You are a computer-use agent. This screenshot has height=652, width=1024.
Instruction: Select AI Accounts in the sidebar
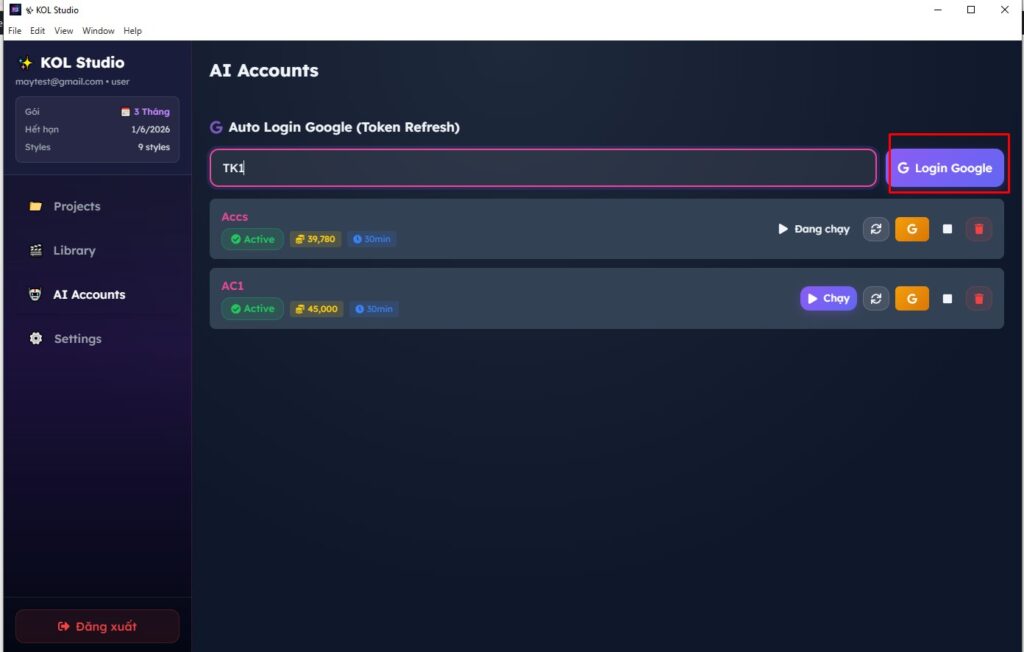pyautogui.click(x=88, y=294)
